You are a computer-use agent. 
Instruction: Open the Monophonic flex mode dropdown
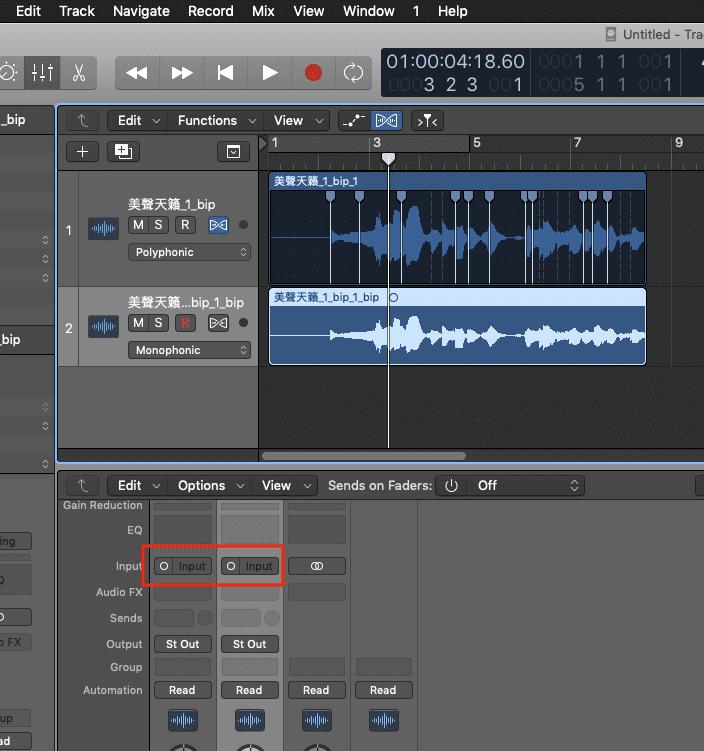[x=188, y=350]
